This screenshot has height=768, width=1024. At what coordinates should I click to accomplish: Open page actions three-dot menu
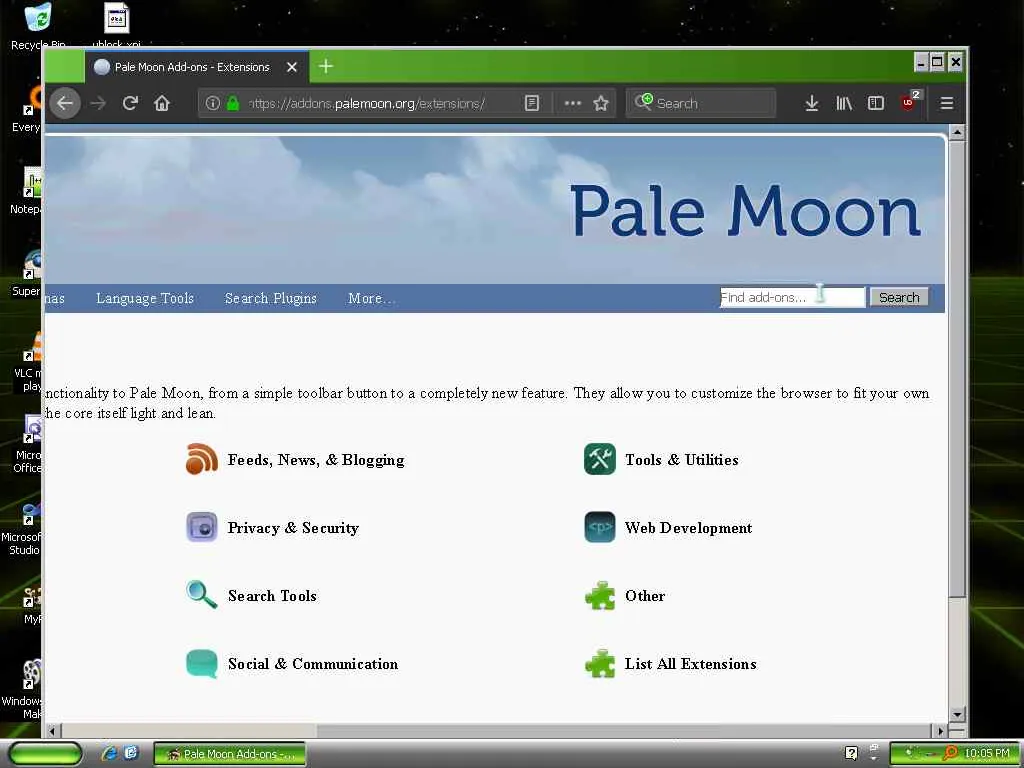click(x=573, y=103)
